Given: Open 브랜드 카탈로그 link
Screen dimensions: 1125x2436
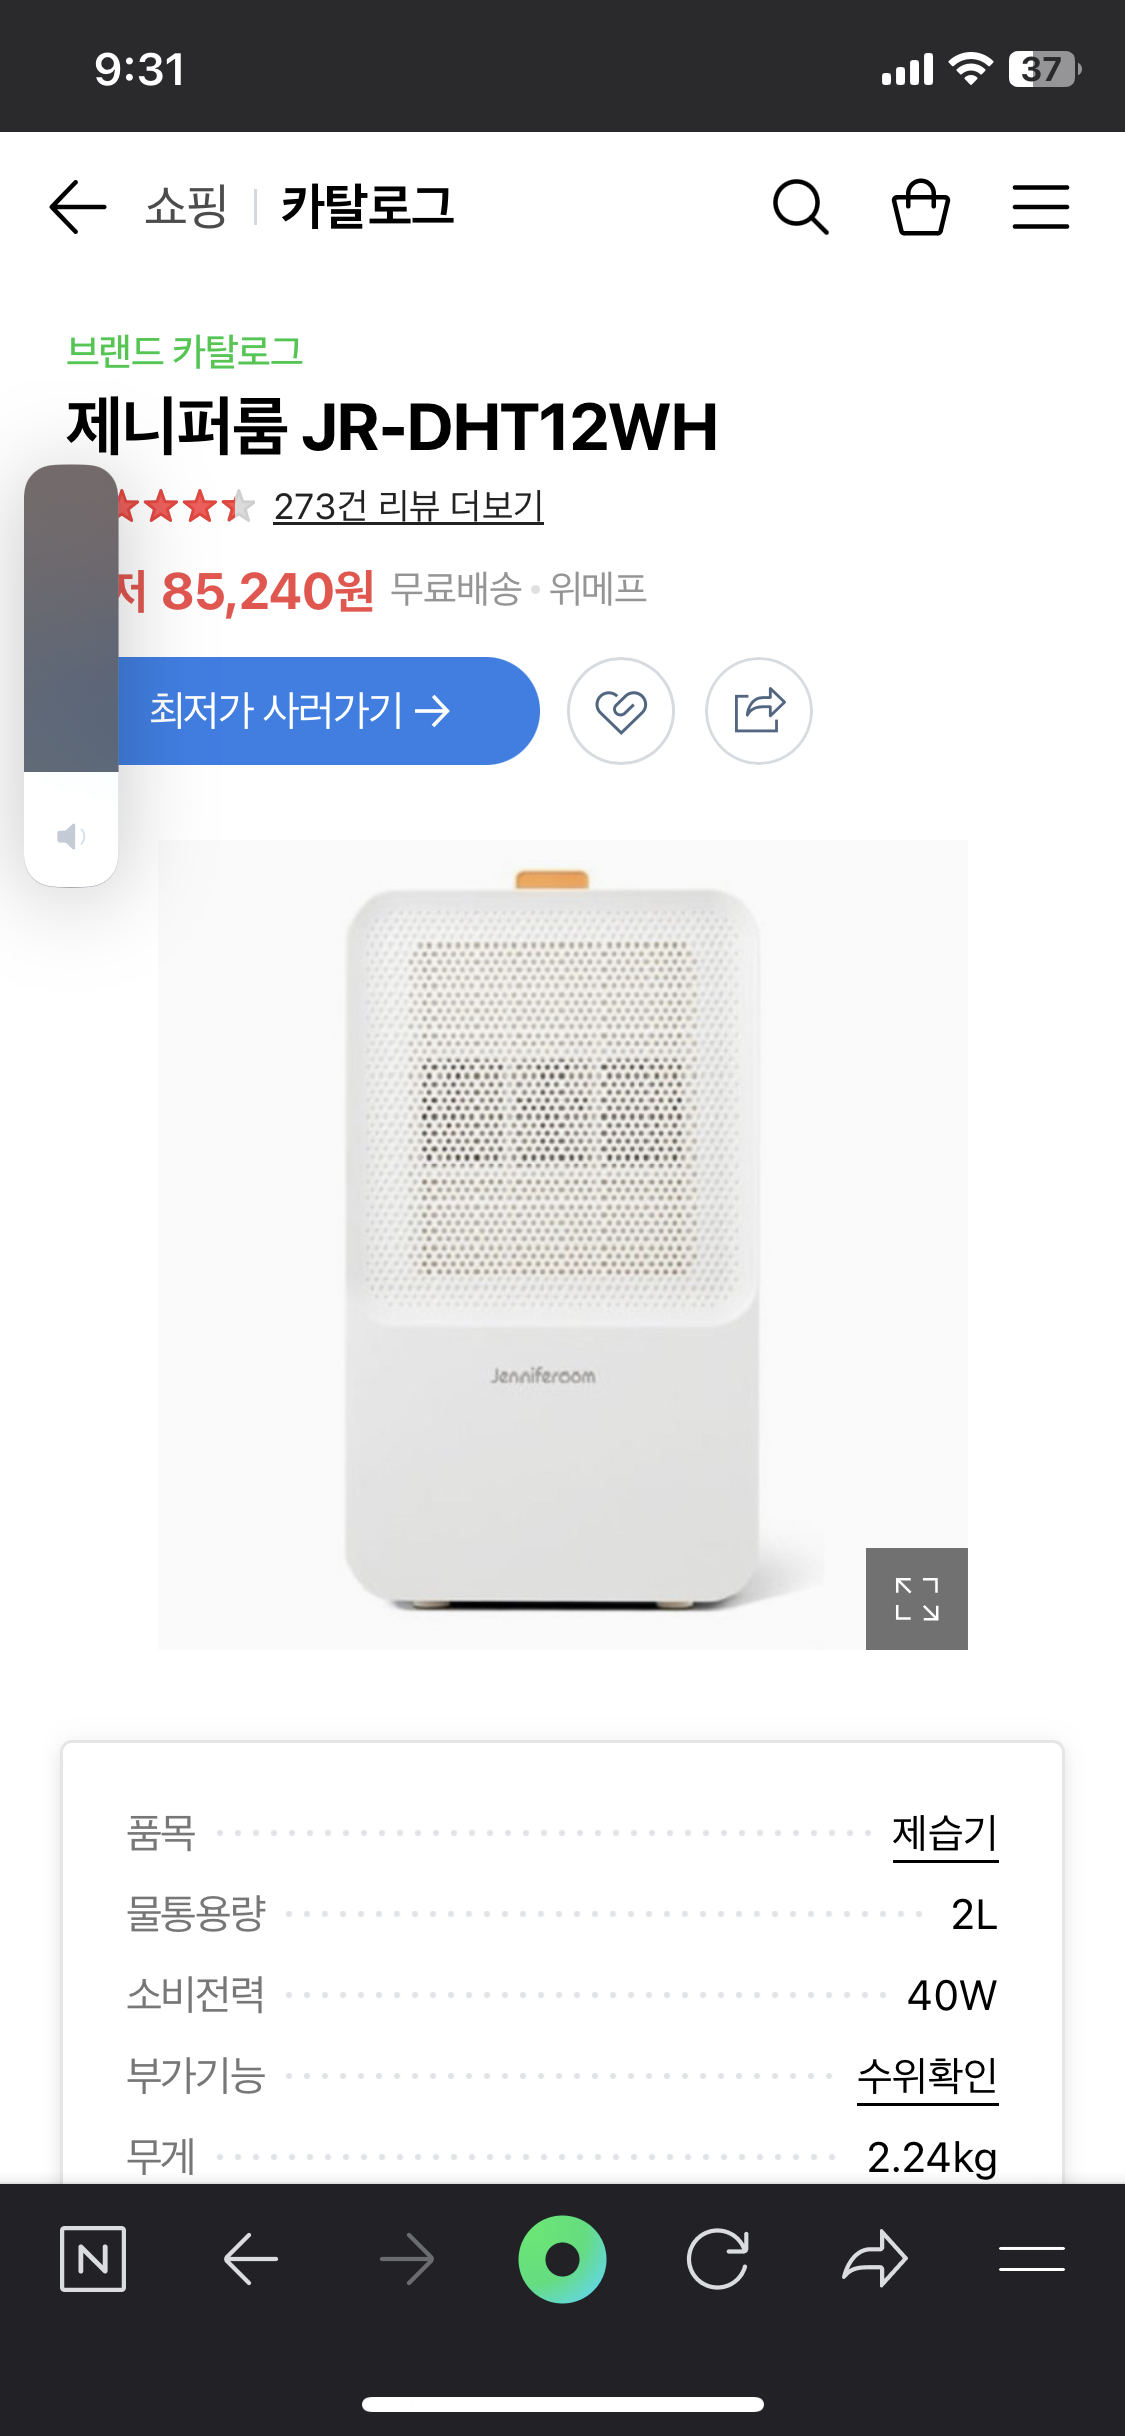Looking at the screenshot, I should coord(185,351).
